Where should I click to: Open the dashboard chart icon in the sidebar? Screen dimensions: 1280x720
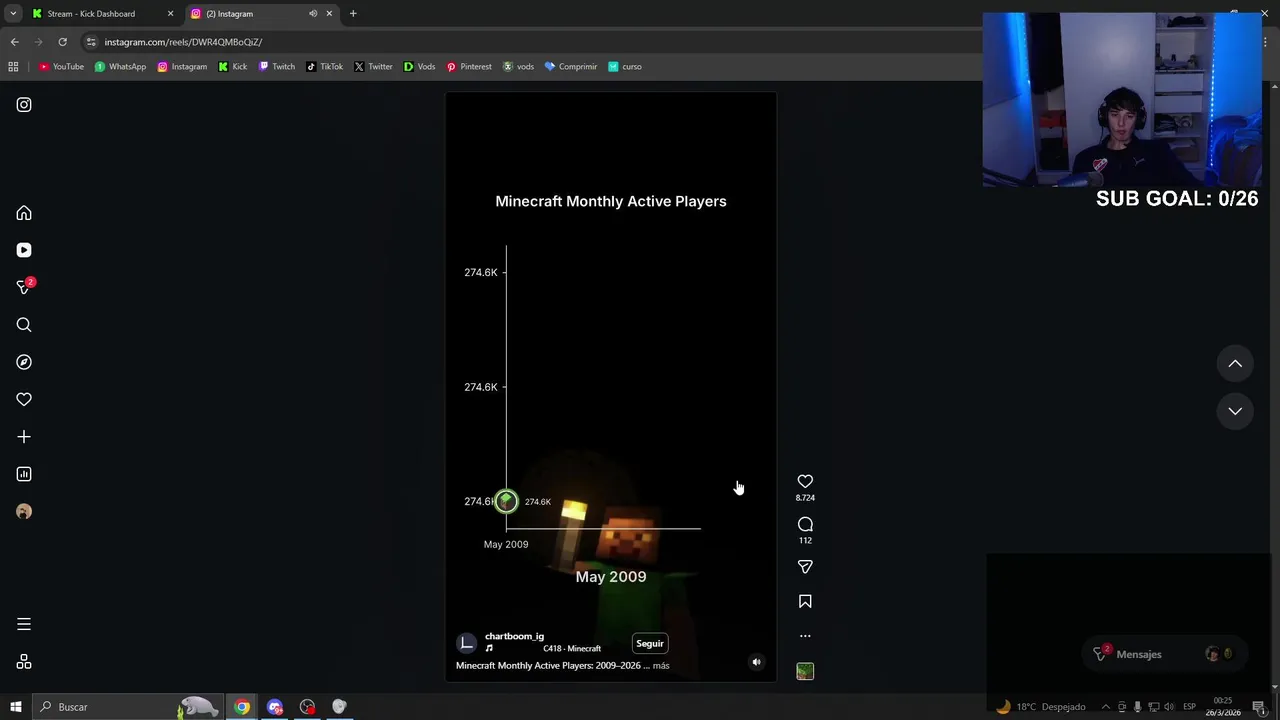(24, 474)
